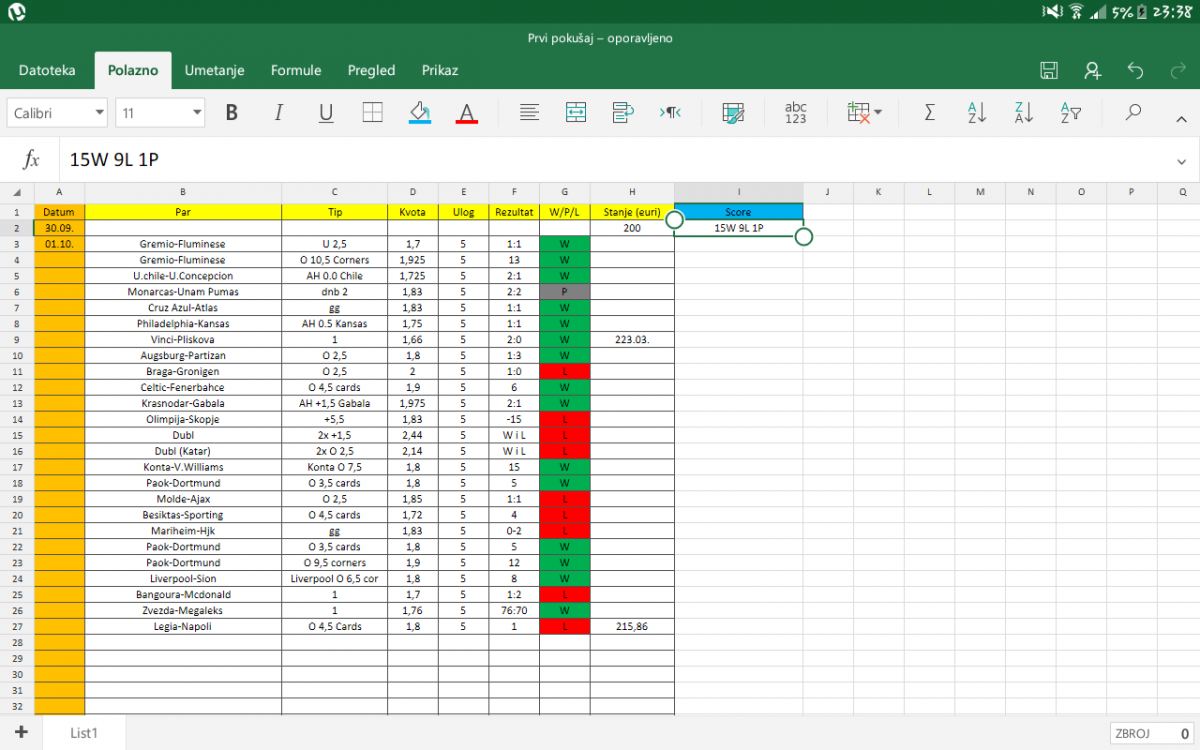
Task: Select the Legia-Napoli cell
Action: coord(183,627)
